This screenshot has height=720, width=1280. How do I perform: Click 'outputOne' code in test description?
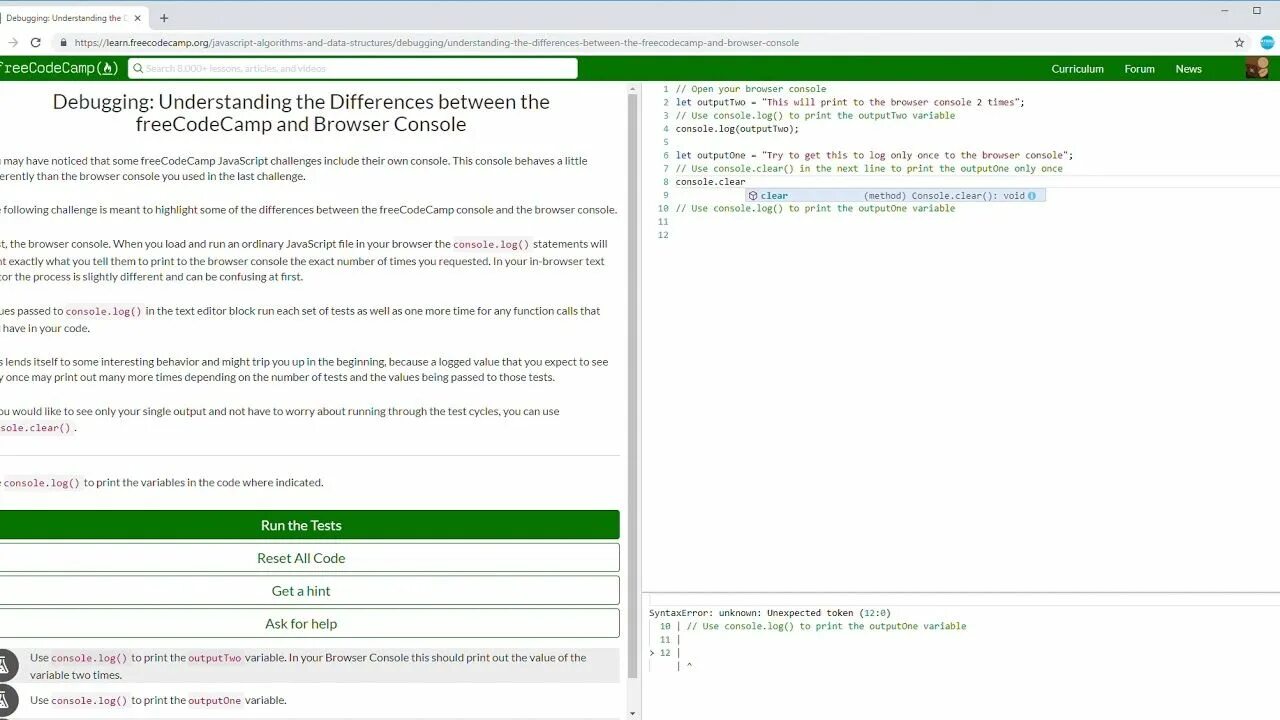[x=215, y=700]
